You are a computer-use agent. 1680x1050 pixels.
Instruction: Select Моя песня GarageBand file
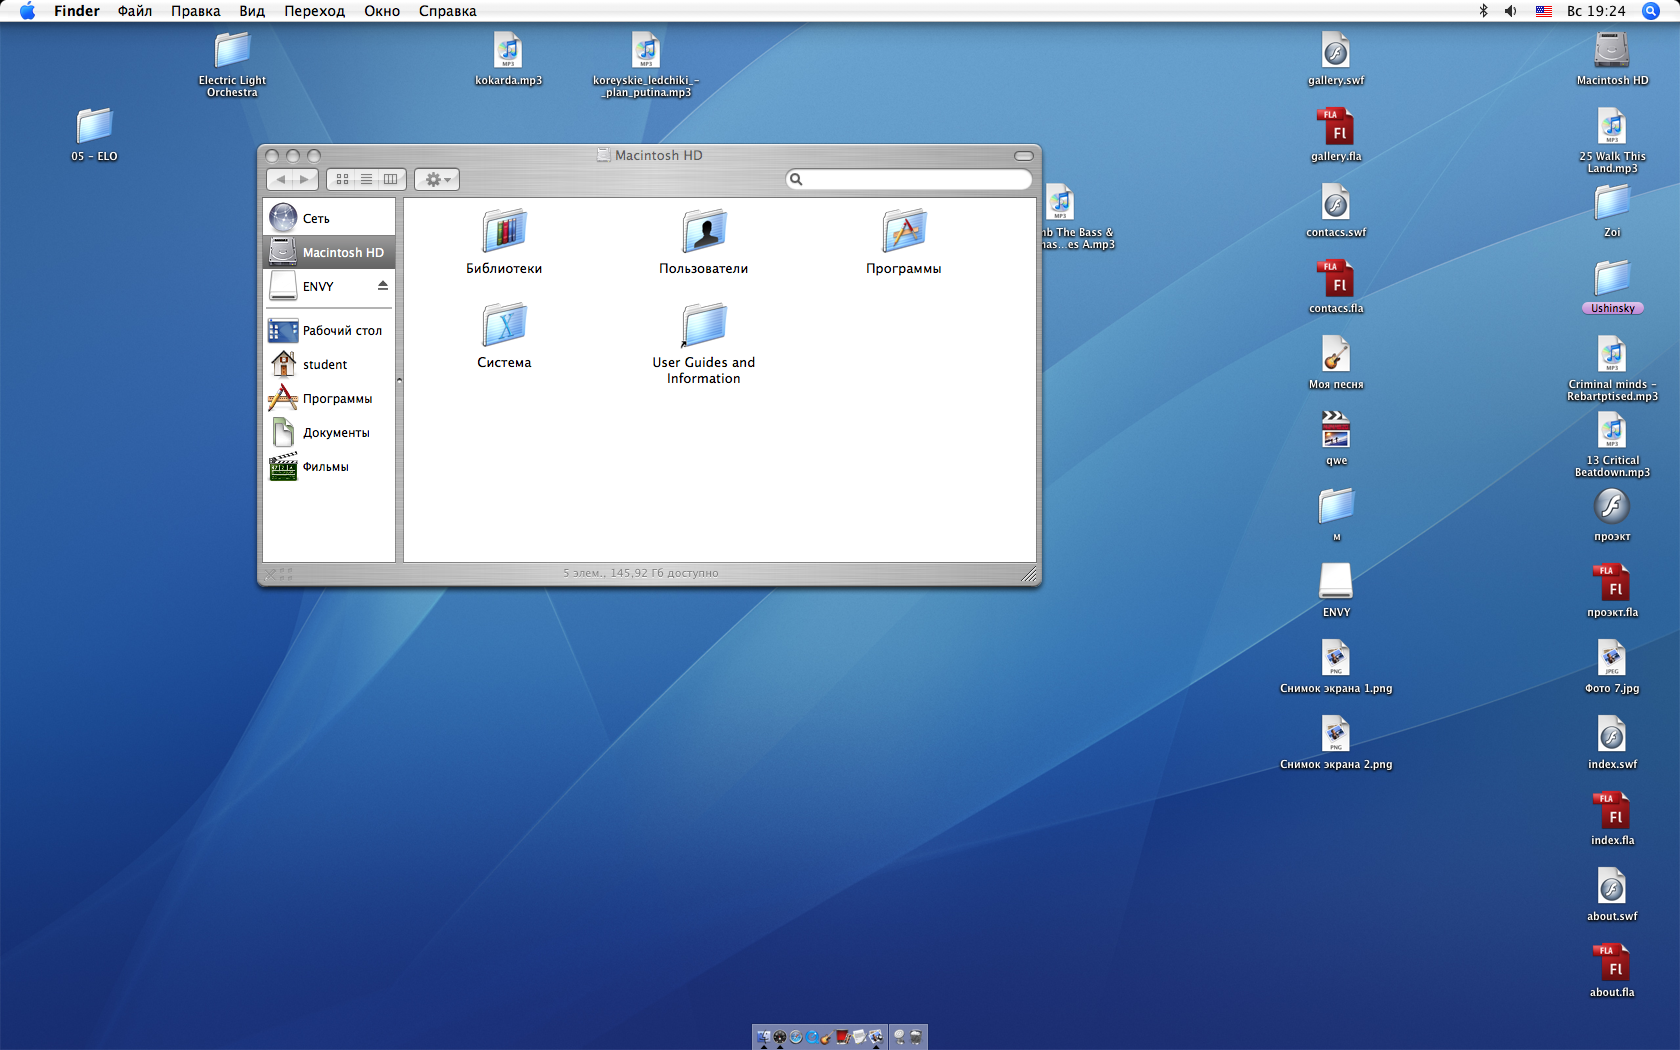[1336, 362]
